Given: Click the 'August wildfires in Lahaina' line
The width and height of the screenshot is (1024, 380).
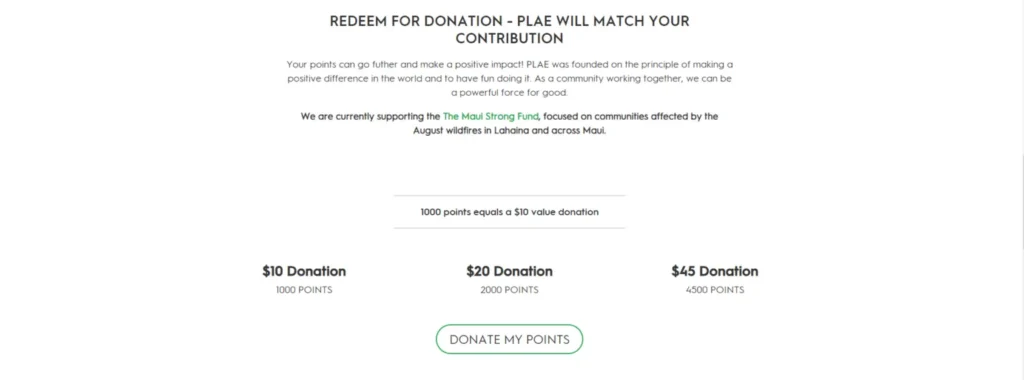Looking at the screenshot, I should [509, 130].
